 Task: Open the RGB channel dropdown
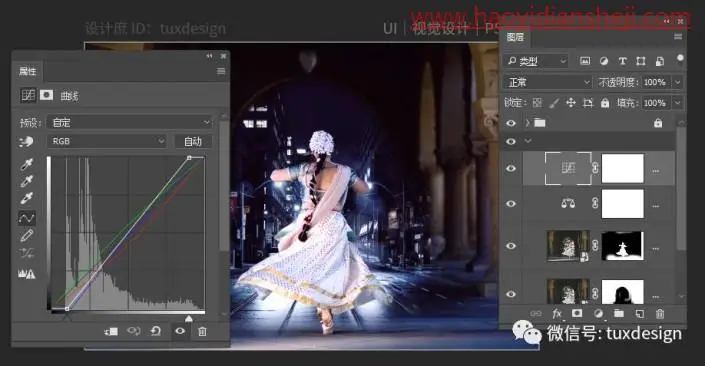[107, 141]
